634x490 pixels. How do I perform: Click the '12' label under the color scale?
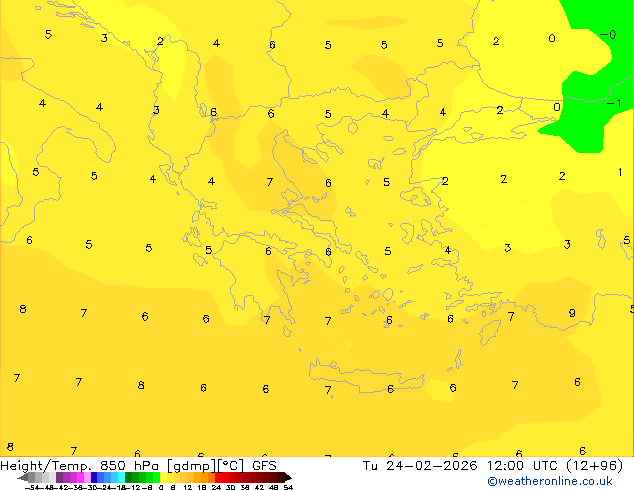click(x=188, y=487)
